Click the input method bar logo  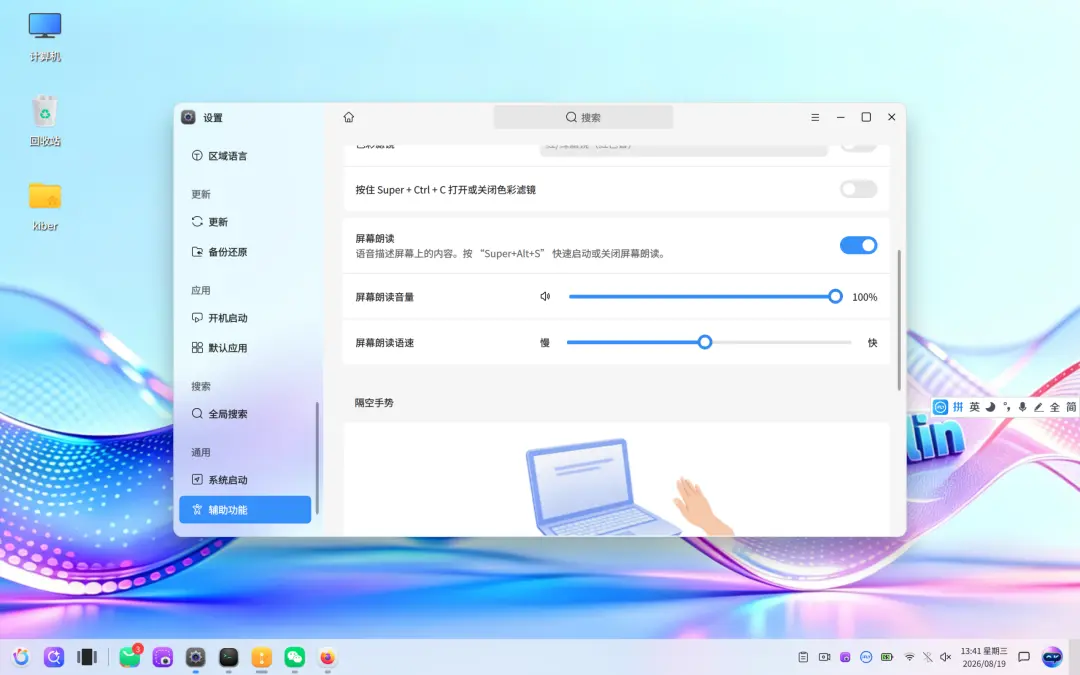tap(940, 407)
